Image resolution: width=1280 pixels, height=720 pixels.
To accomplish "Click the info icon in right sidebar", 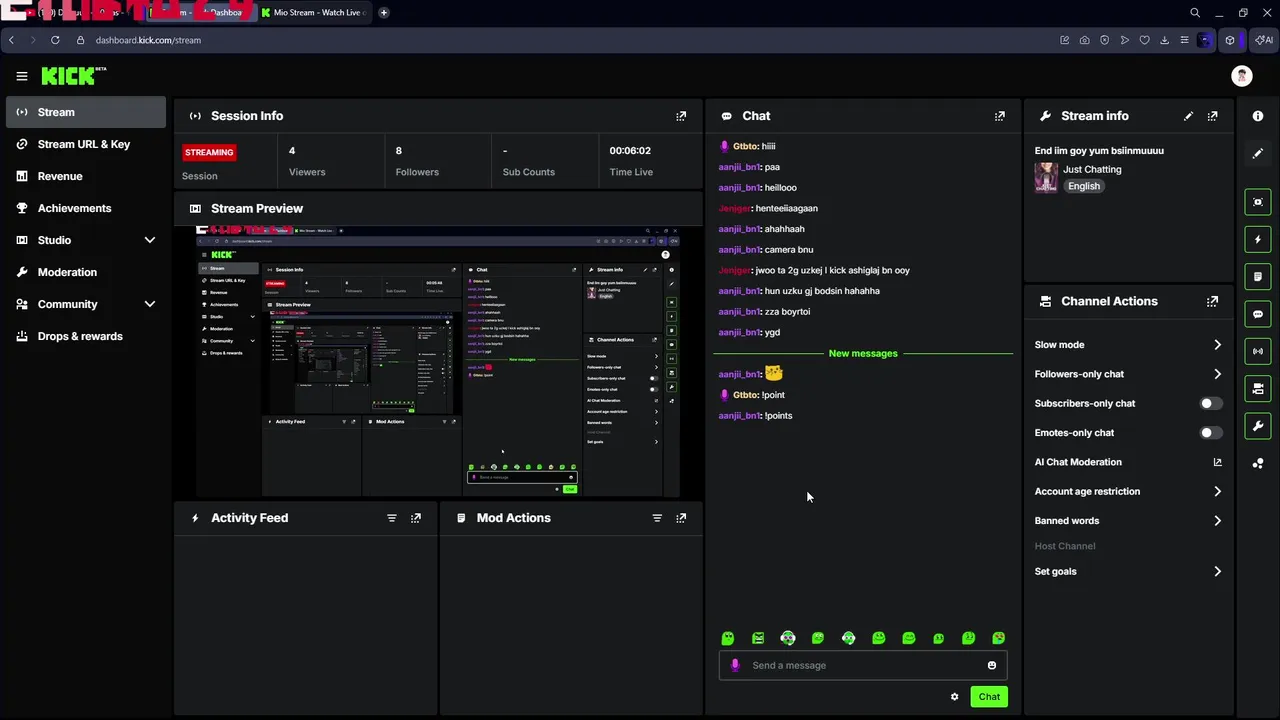I will (x=1258, y=116).
